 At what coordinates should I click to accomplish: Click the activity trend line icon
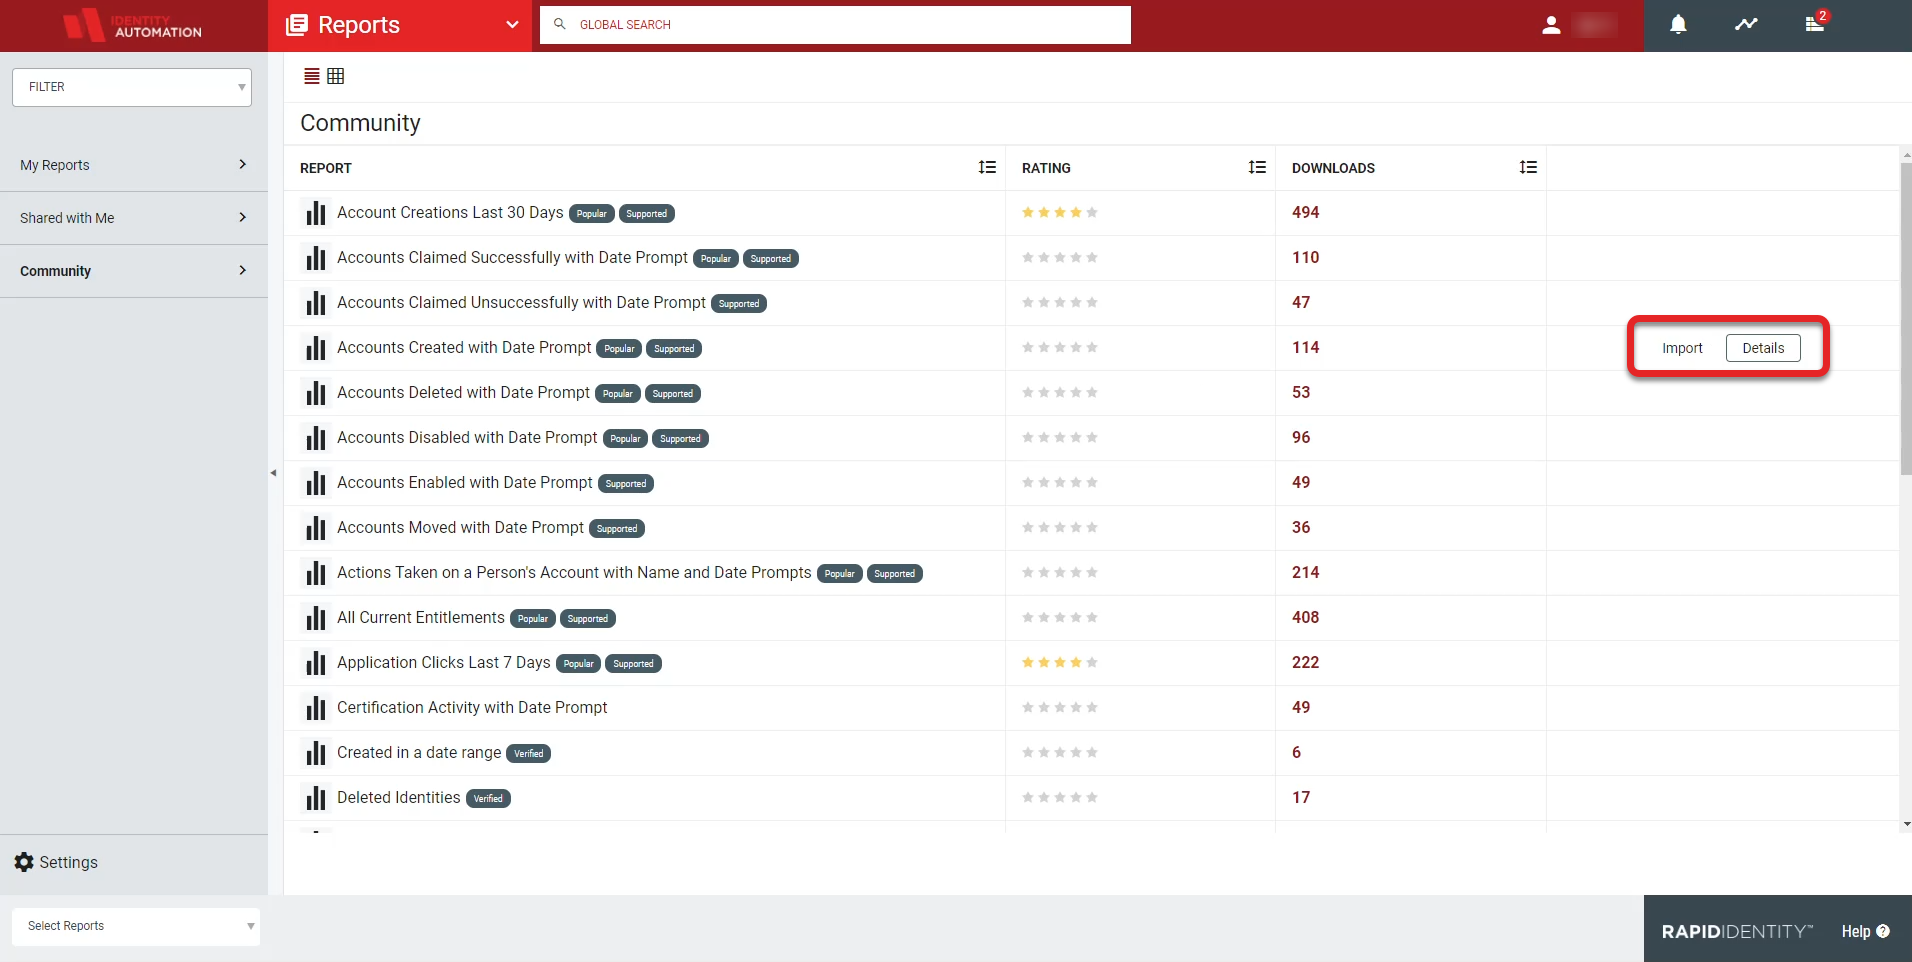pos(1746,25)
